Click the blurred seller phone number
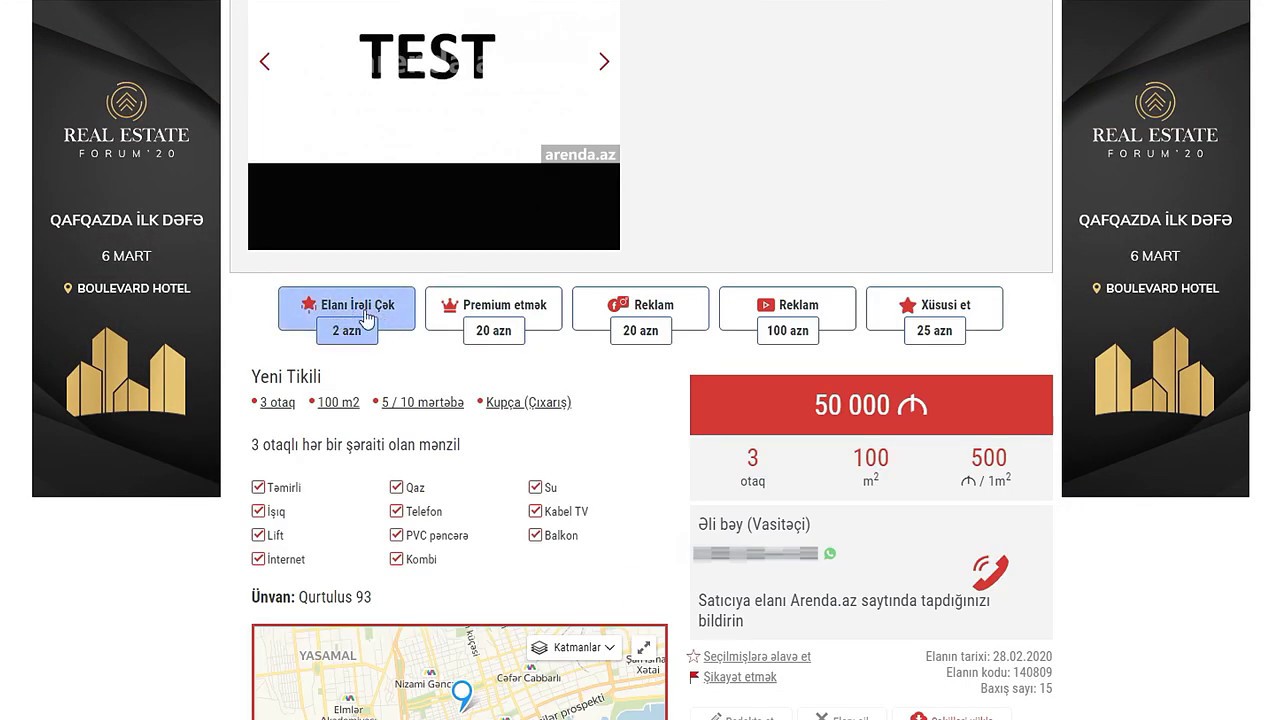This screenshot has width=1280, height=720. coord(756,553)
